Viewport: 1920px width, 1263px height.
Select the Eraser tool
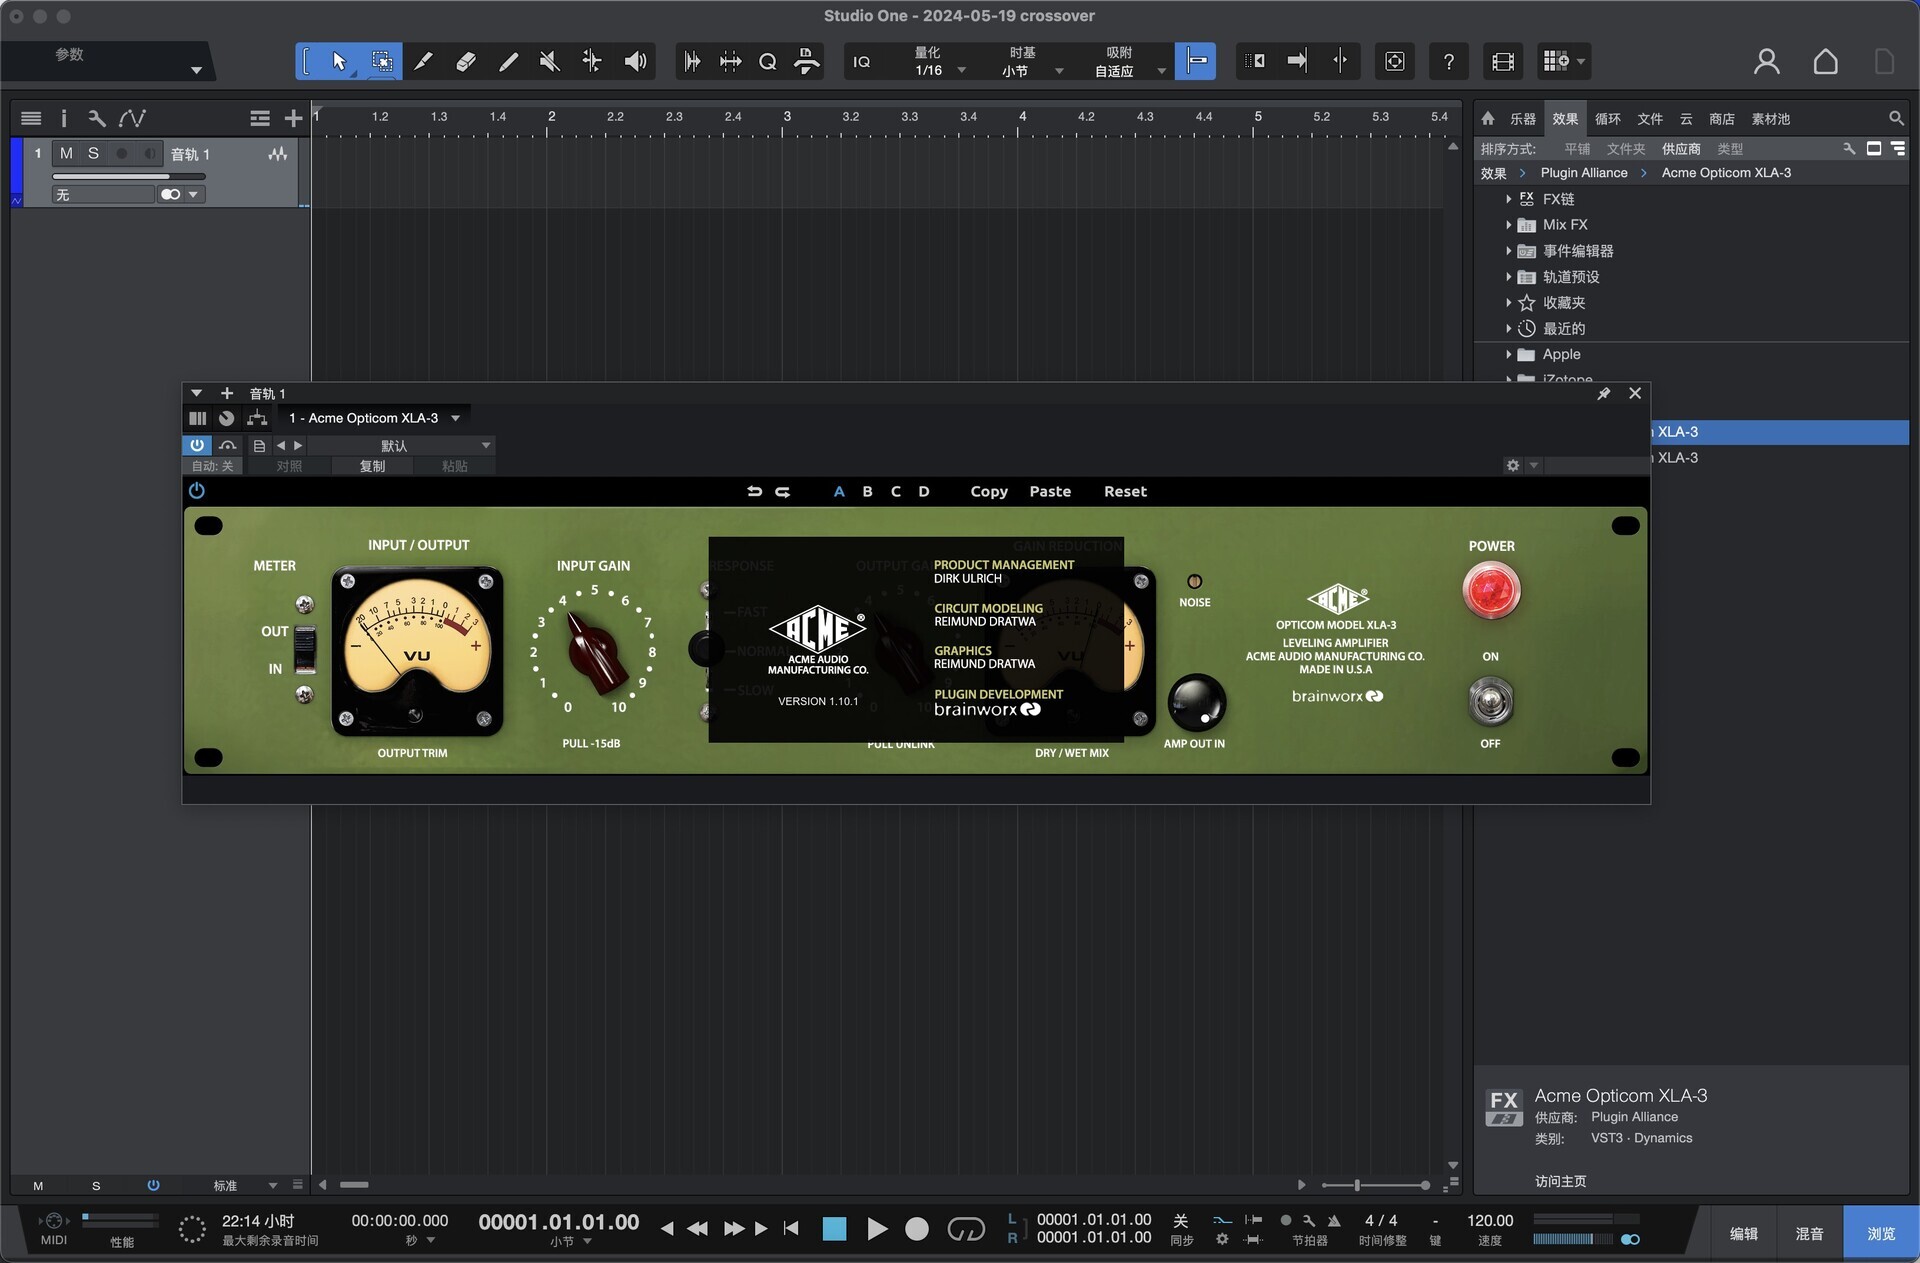point(466,61)
